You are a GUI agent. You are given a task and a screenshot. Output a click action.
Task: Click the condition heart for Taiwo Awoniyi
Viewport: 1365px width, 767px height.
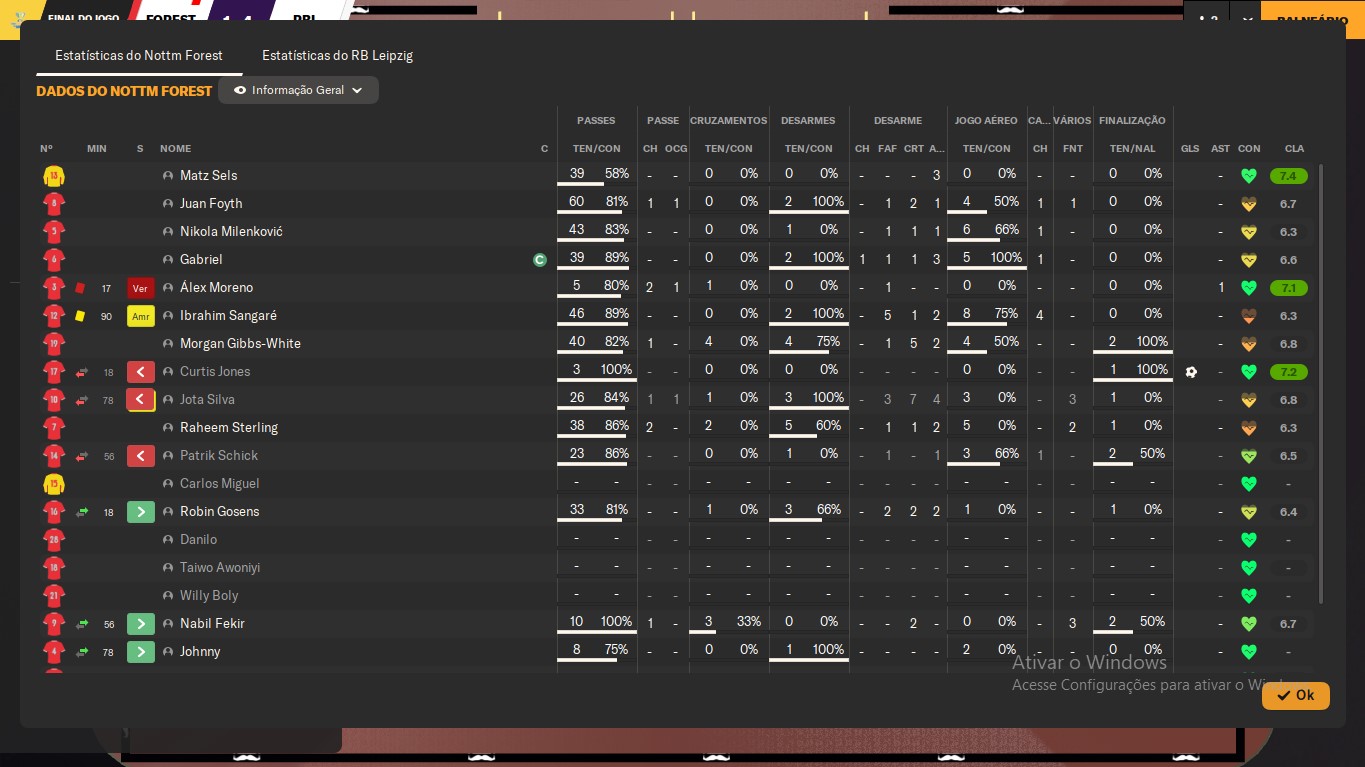coord(1248,568)
